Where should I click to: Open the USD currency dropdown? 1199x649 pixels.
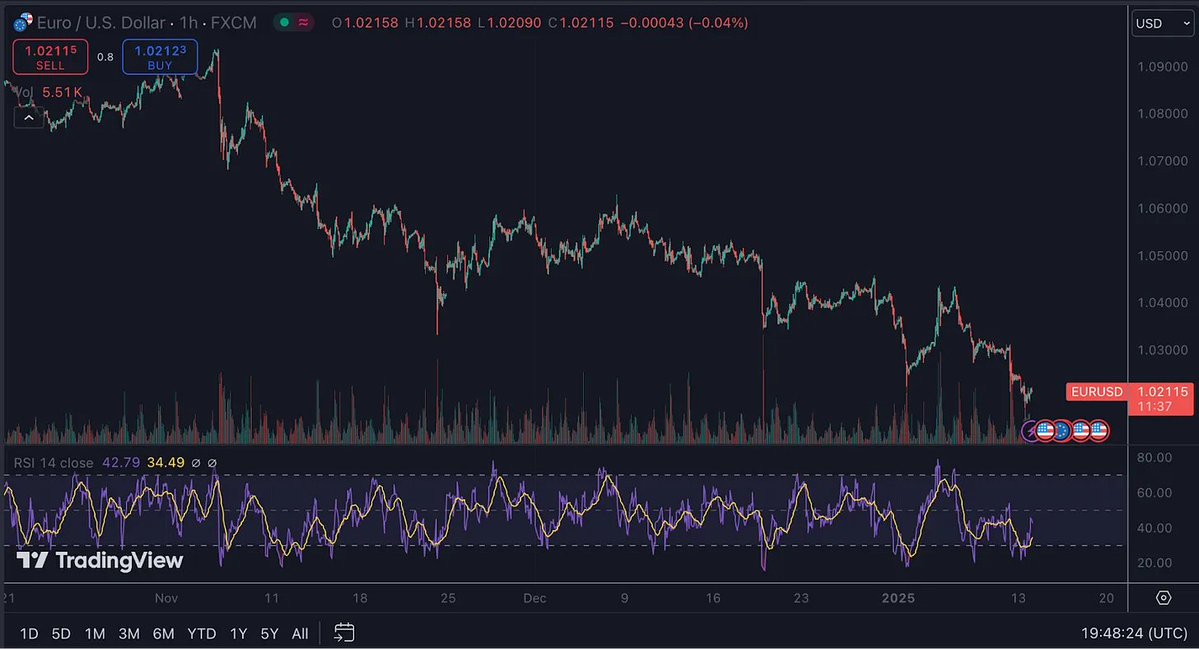pyautogui.click(x=1161, y=23)
